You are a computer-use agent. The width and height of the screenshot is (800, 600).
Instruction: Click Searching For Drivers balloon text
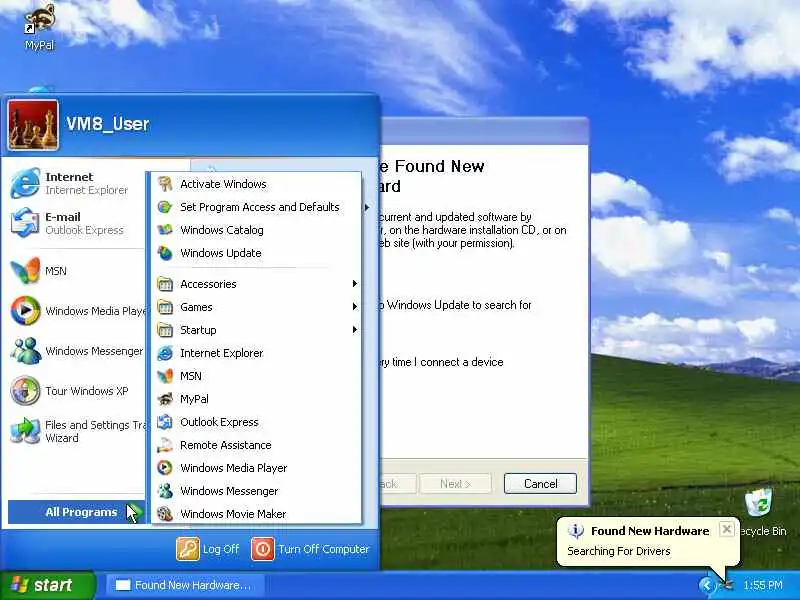coord(618,551)
